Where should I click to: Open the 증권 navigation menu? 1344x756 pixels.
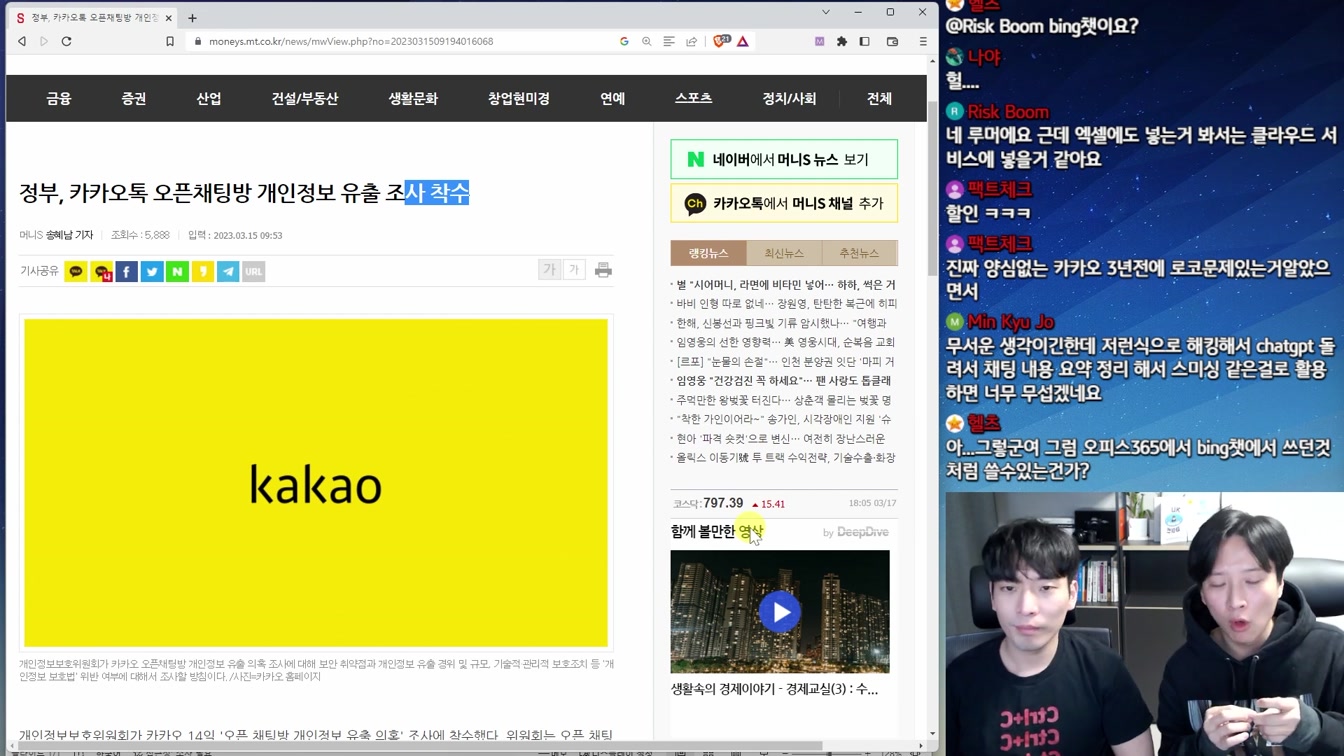coord(134,98)
